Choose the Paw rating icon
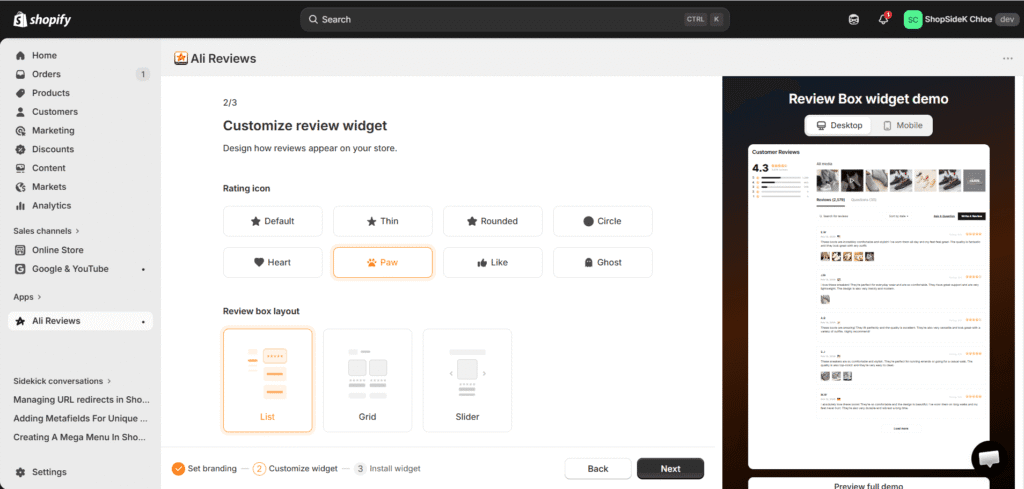1024x489 pixels. coord(383,262)
